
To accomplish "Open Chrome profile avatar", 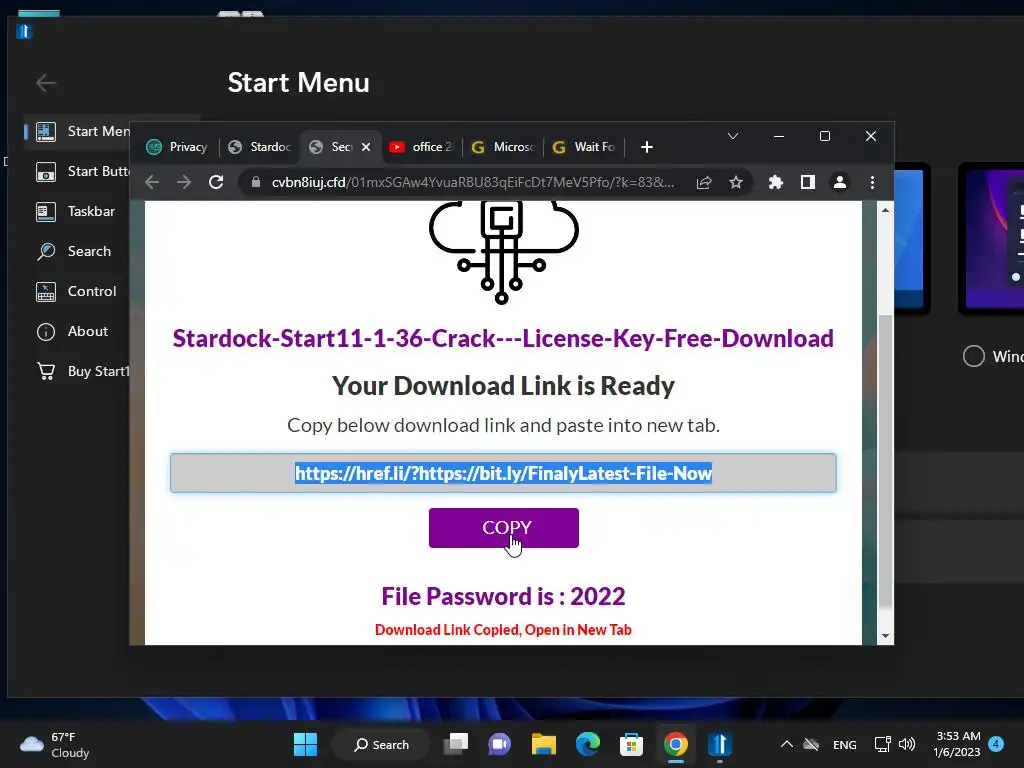I will point(840,182).
